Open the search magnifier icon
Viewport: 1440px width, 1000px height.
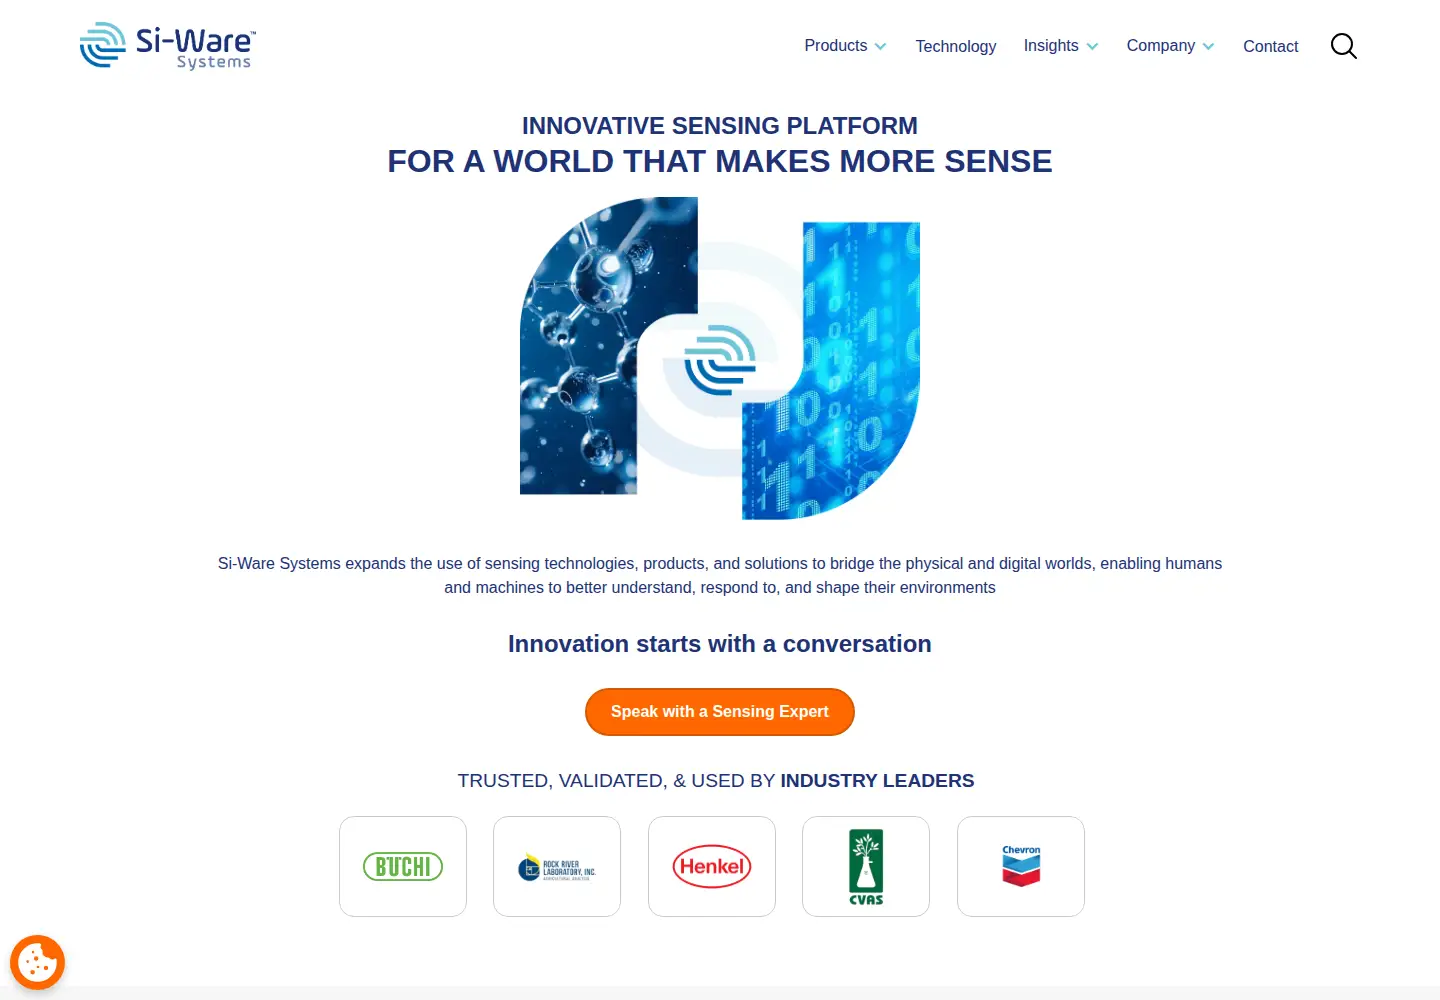1343,46
